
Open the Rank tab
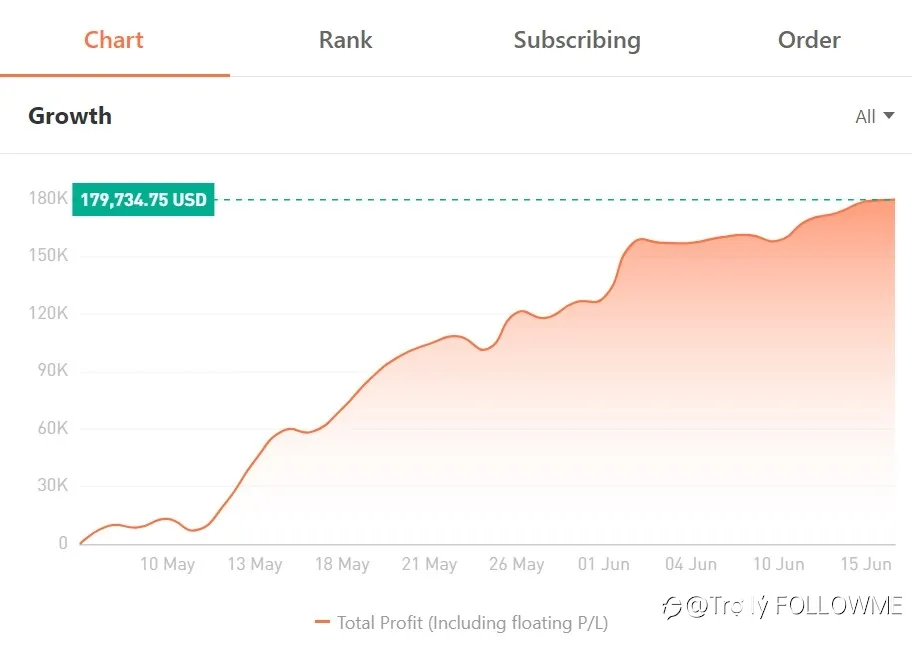point(345,40)
